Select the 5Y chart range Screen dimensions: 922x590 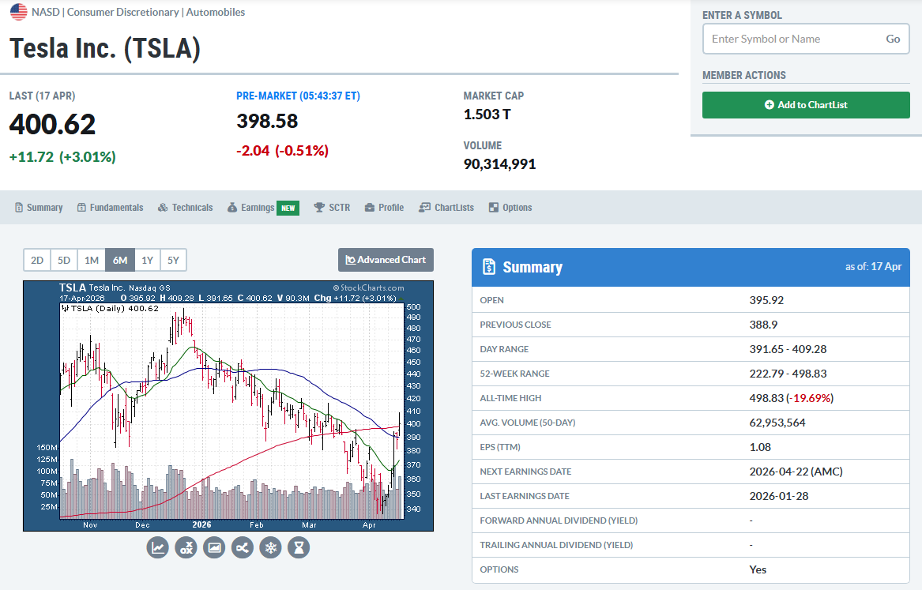[x=173, y=260]
